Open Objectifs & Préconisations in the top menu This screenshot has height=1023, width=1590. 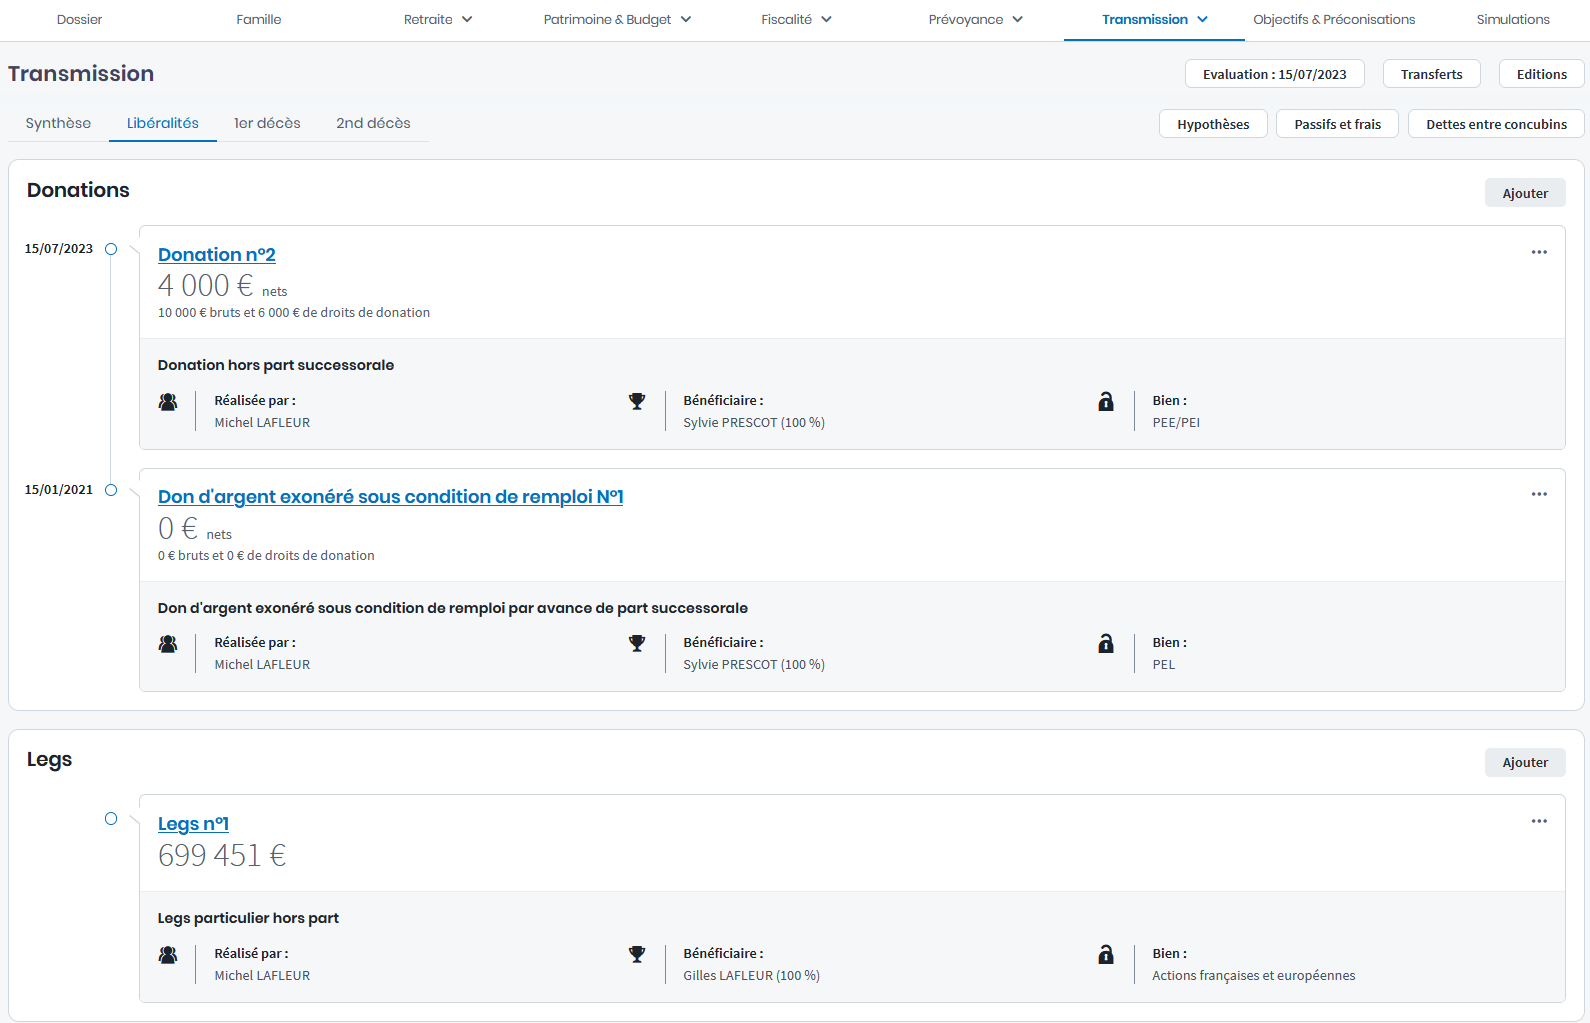click(x=1334, y=20)
